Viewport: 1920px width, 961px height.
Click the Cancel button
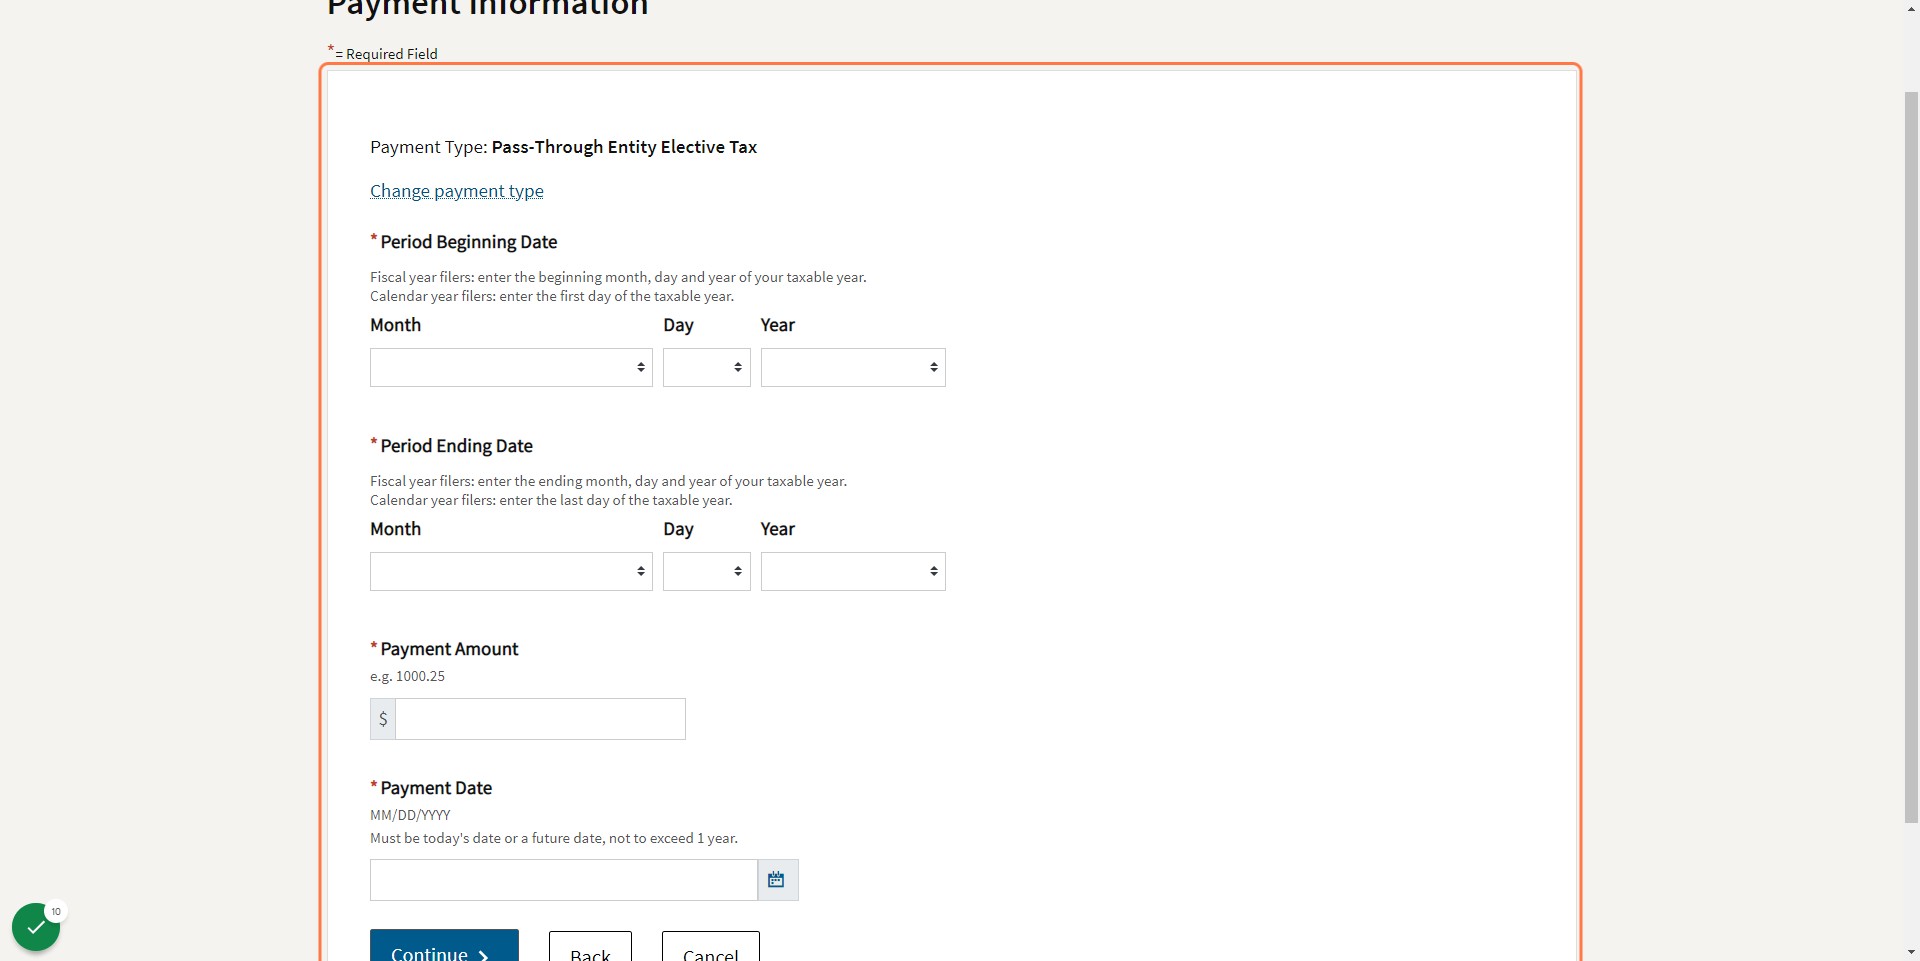pos(711,947)
